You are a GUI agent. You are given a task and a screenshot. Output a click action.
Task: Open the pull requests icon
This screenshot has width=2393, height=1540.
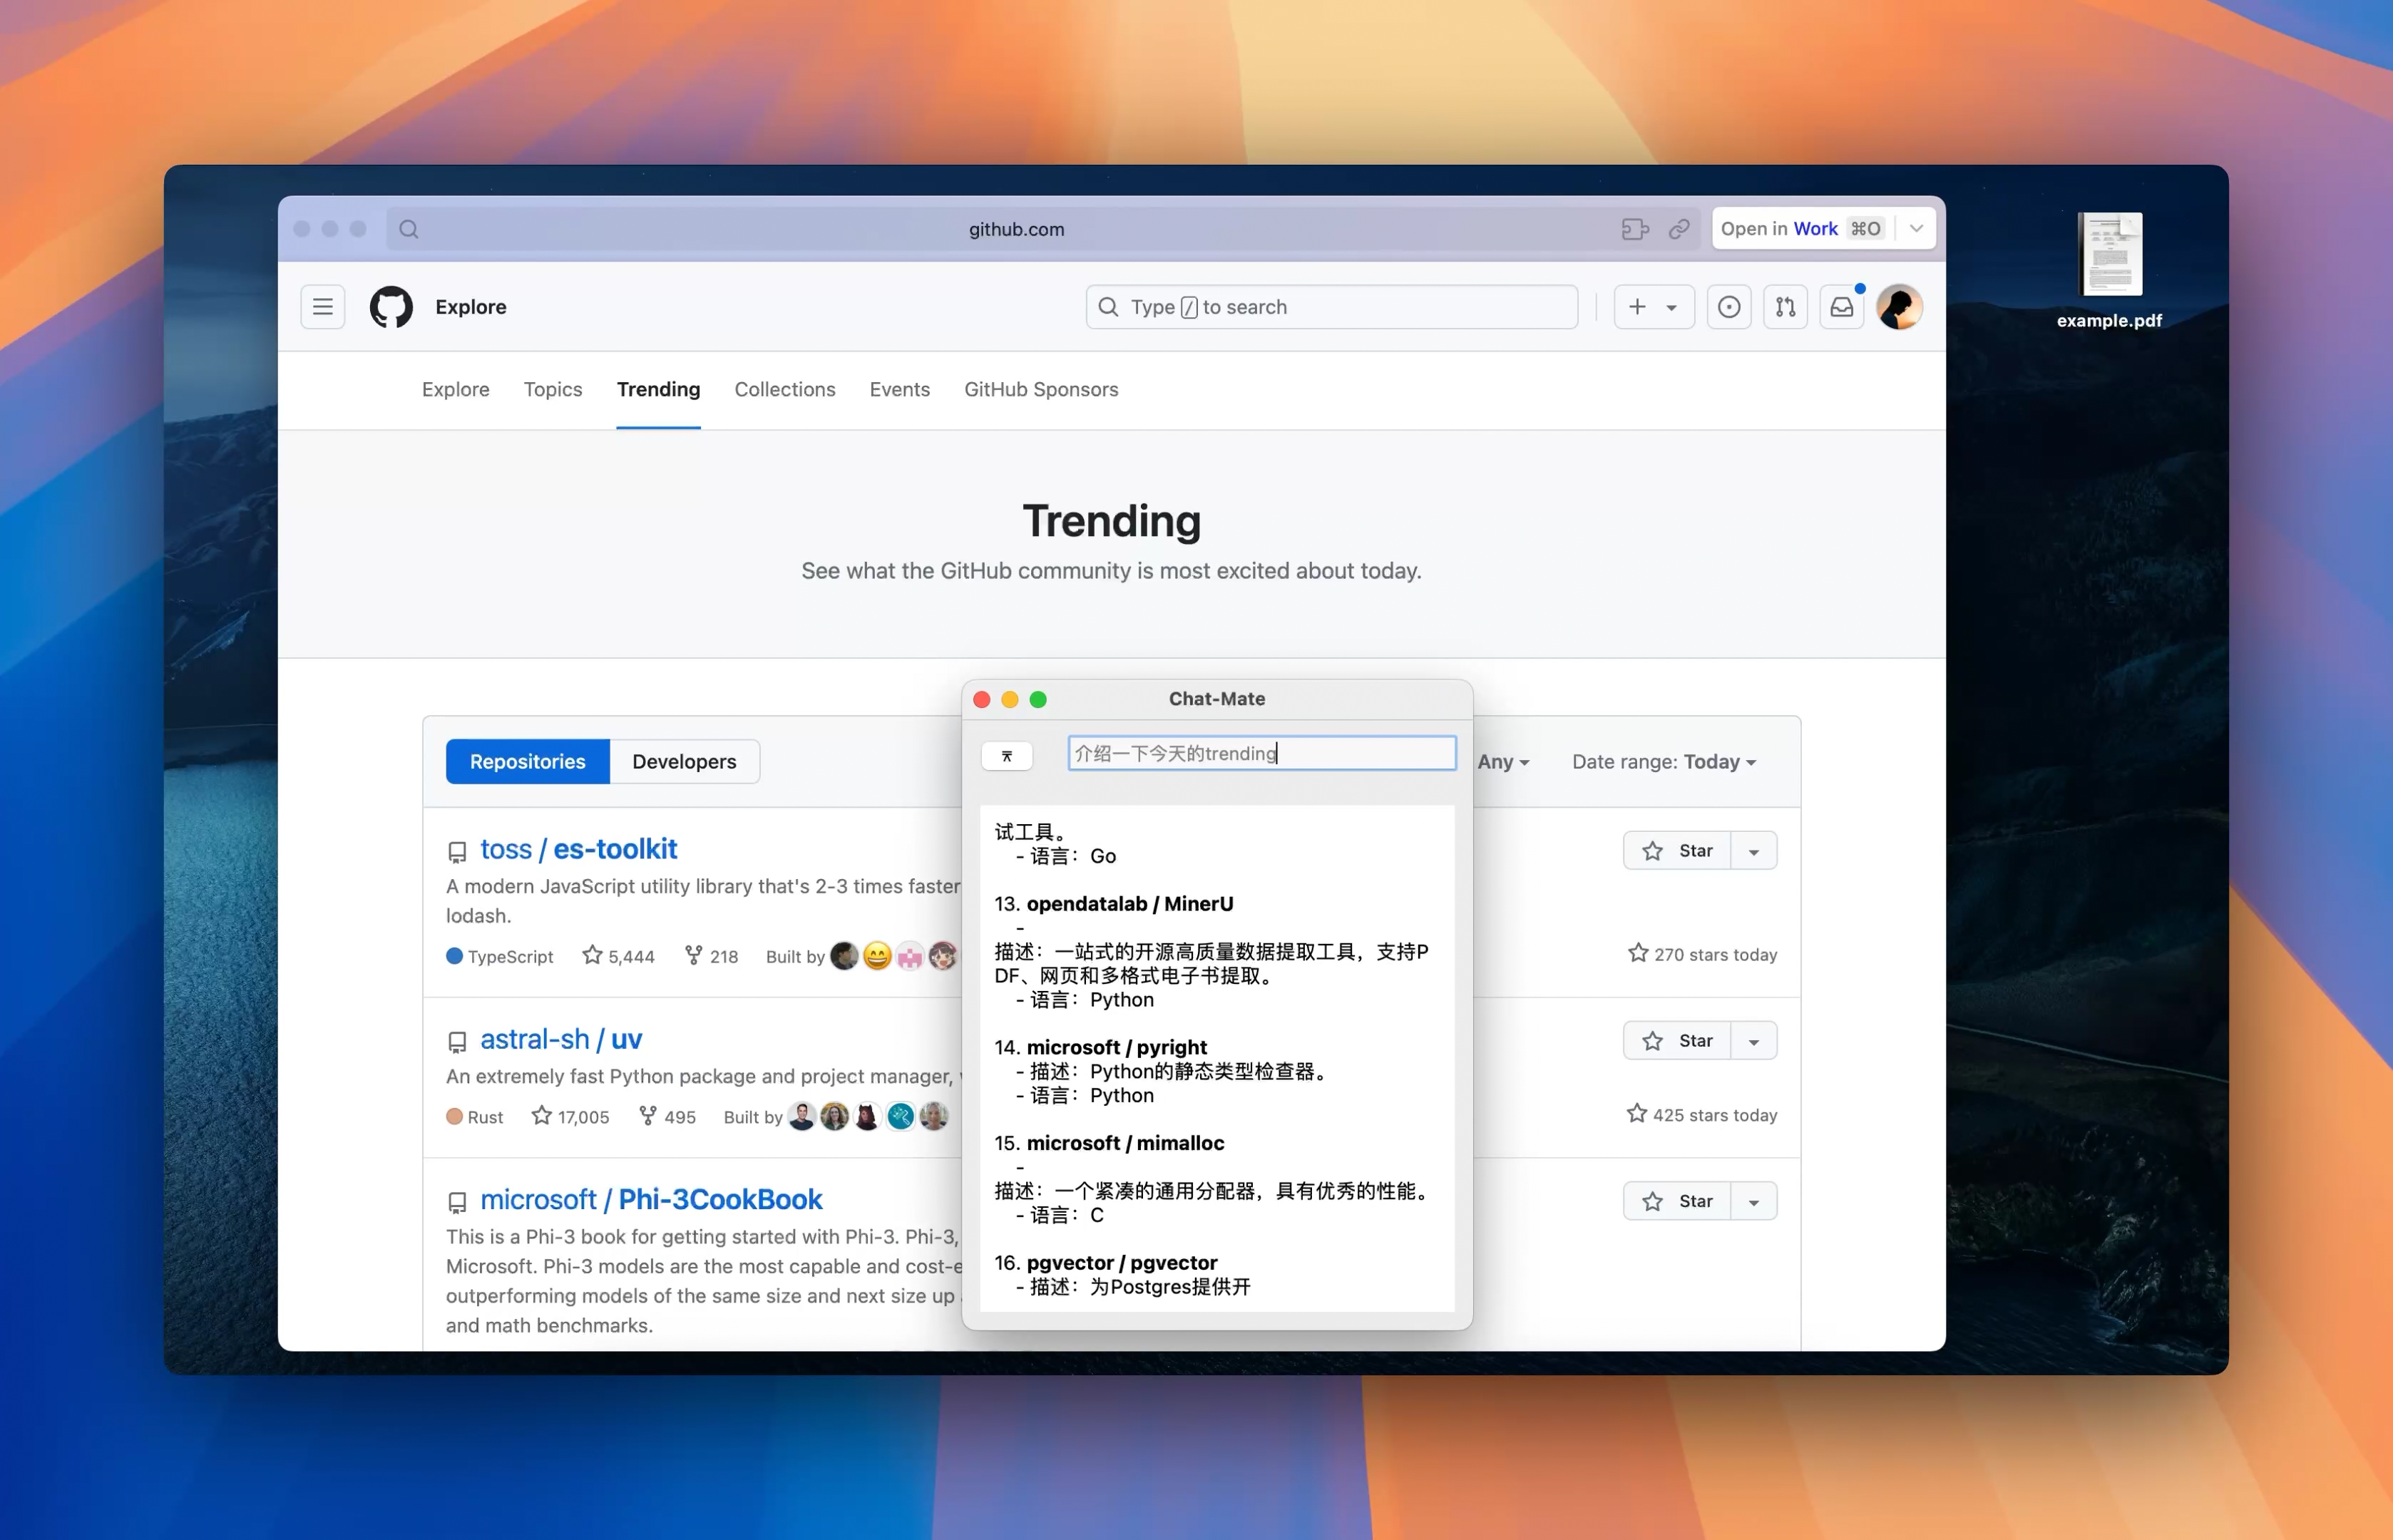pos(1785,307)
